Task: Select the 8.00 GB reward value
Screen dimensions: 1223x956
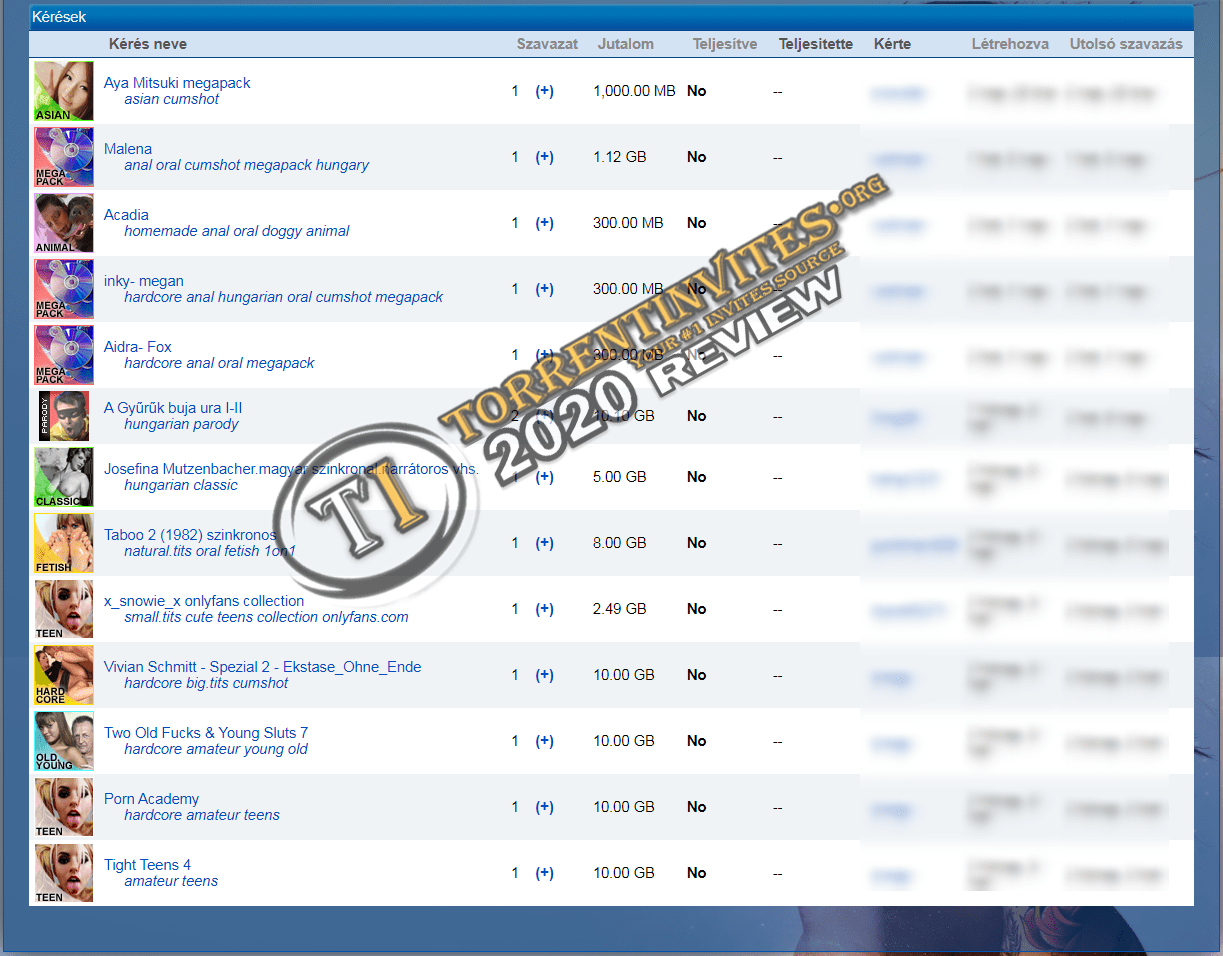Action: 620,543
